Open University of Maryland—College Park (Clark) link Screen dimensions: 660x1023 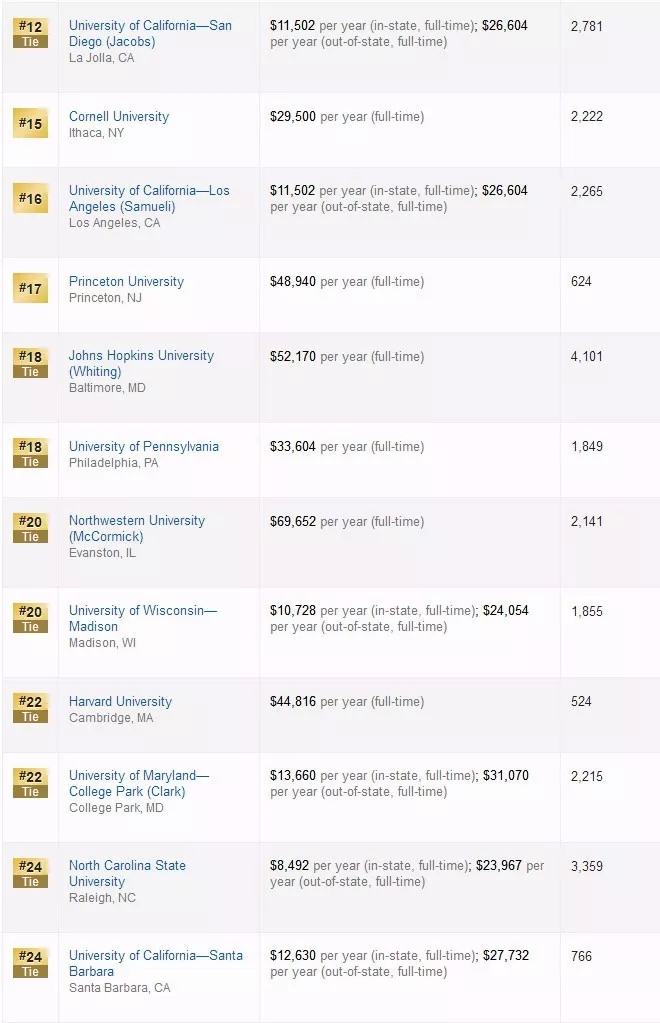[x=138, y=783]
